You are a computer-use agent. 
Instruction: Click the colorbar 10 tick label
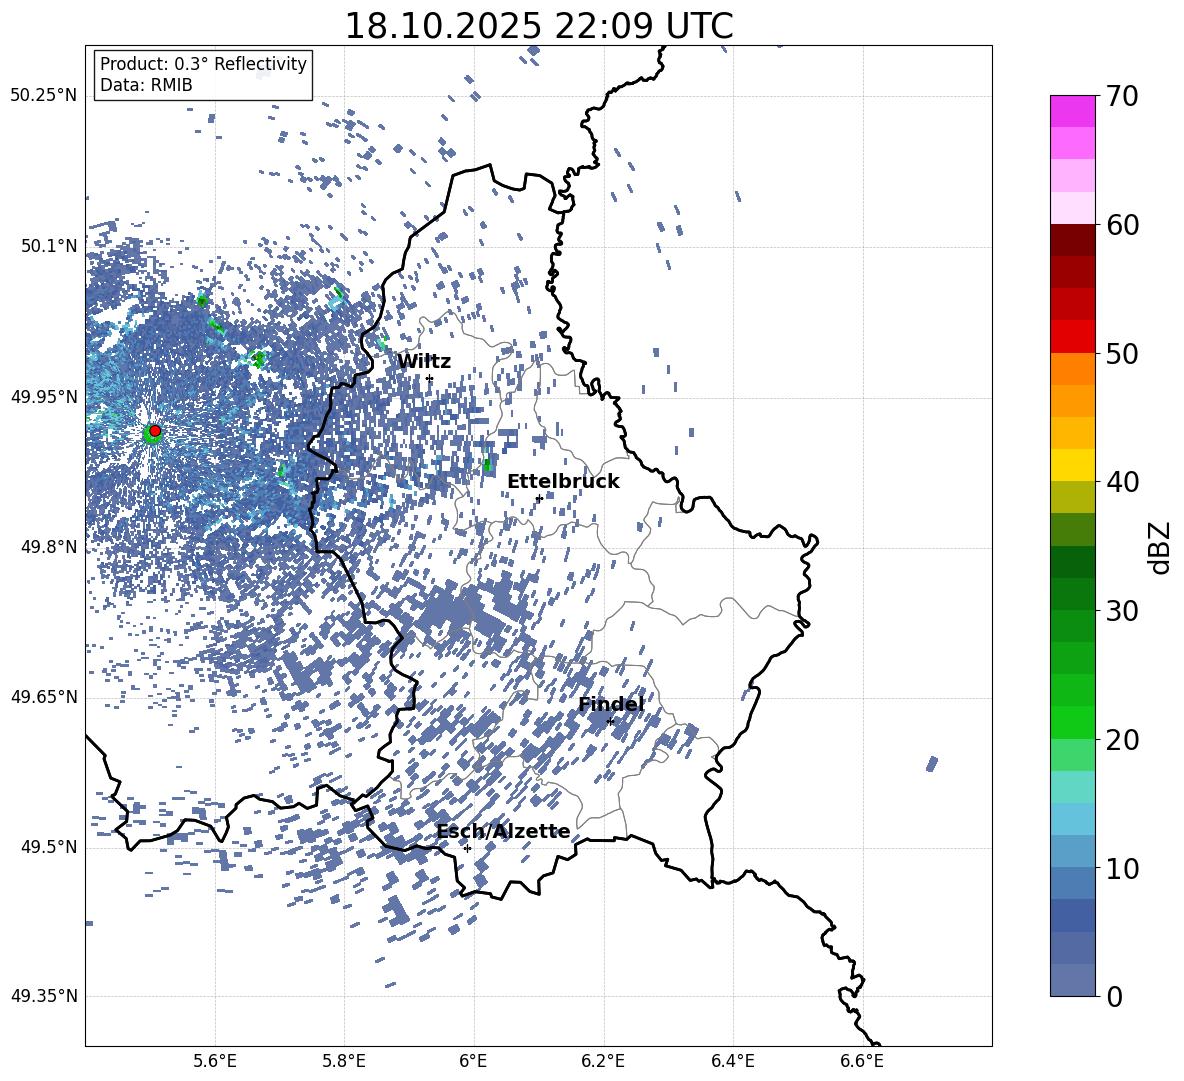[x=1122, y=868]
